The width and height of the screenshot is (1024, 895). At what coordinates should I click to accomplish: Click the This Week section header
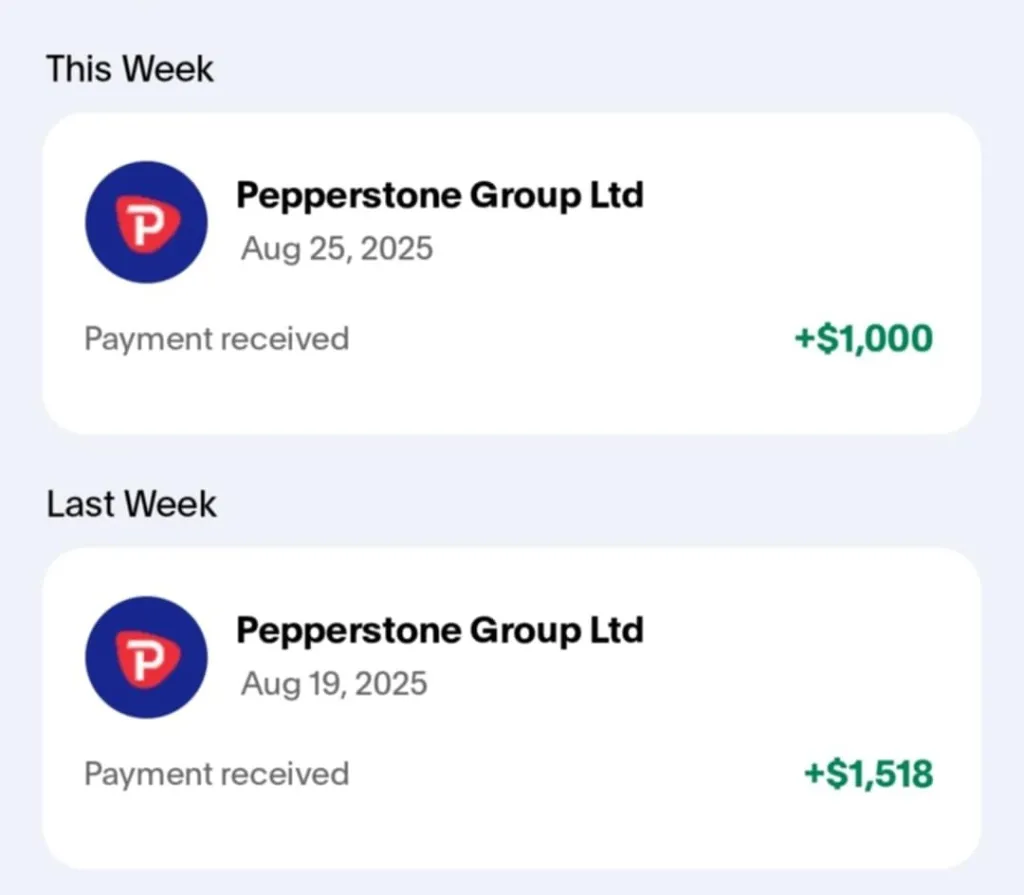click(x=130, y=69)
